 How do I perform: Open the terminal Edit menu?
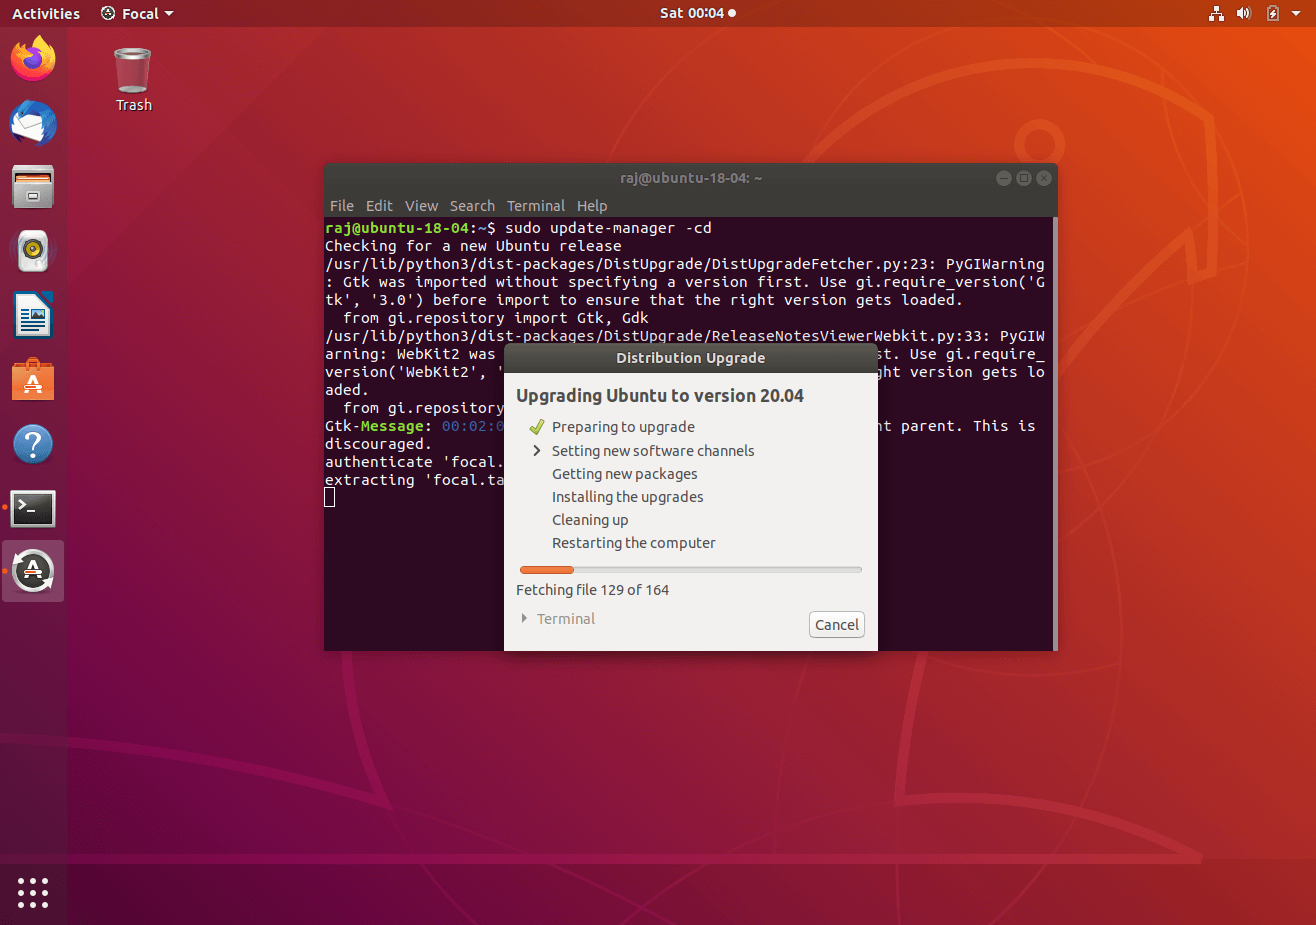tap(379, 205)
